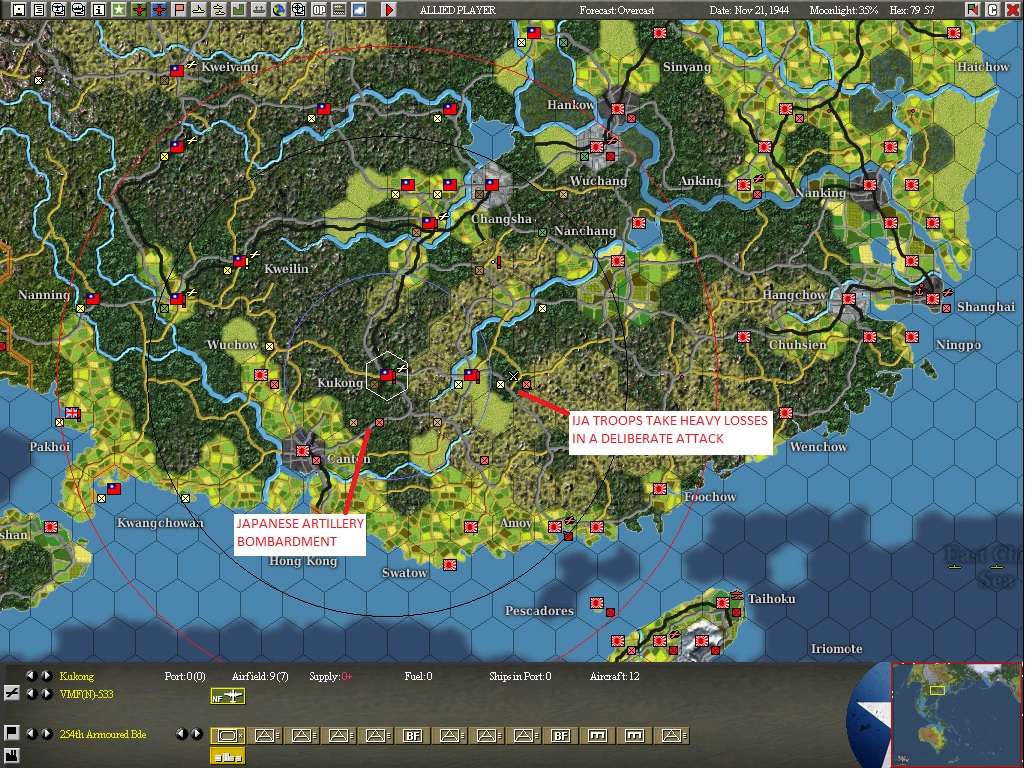This screenshot has height=768, width=1032.
Task: Click the world minimap thumbnail
Action: (x=956, y=714)
